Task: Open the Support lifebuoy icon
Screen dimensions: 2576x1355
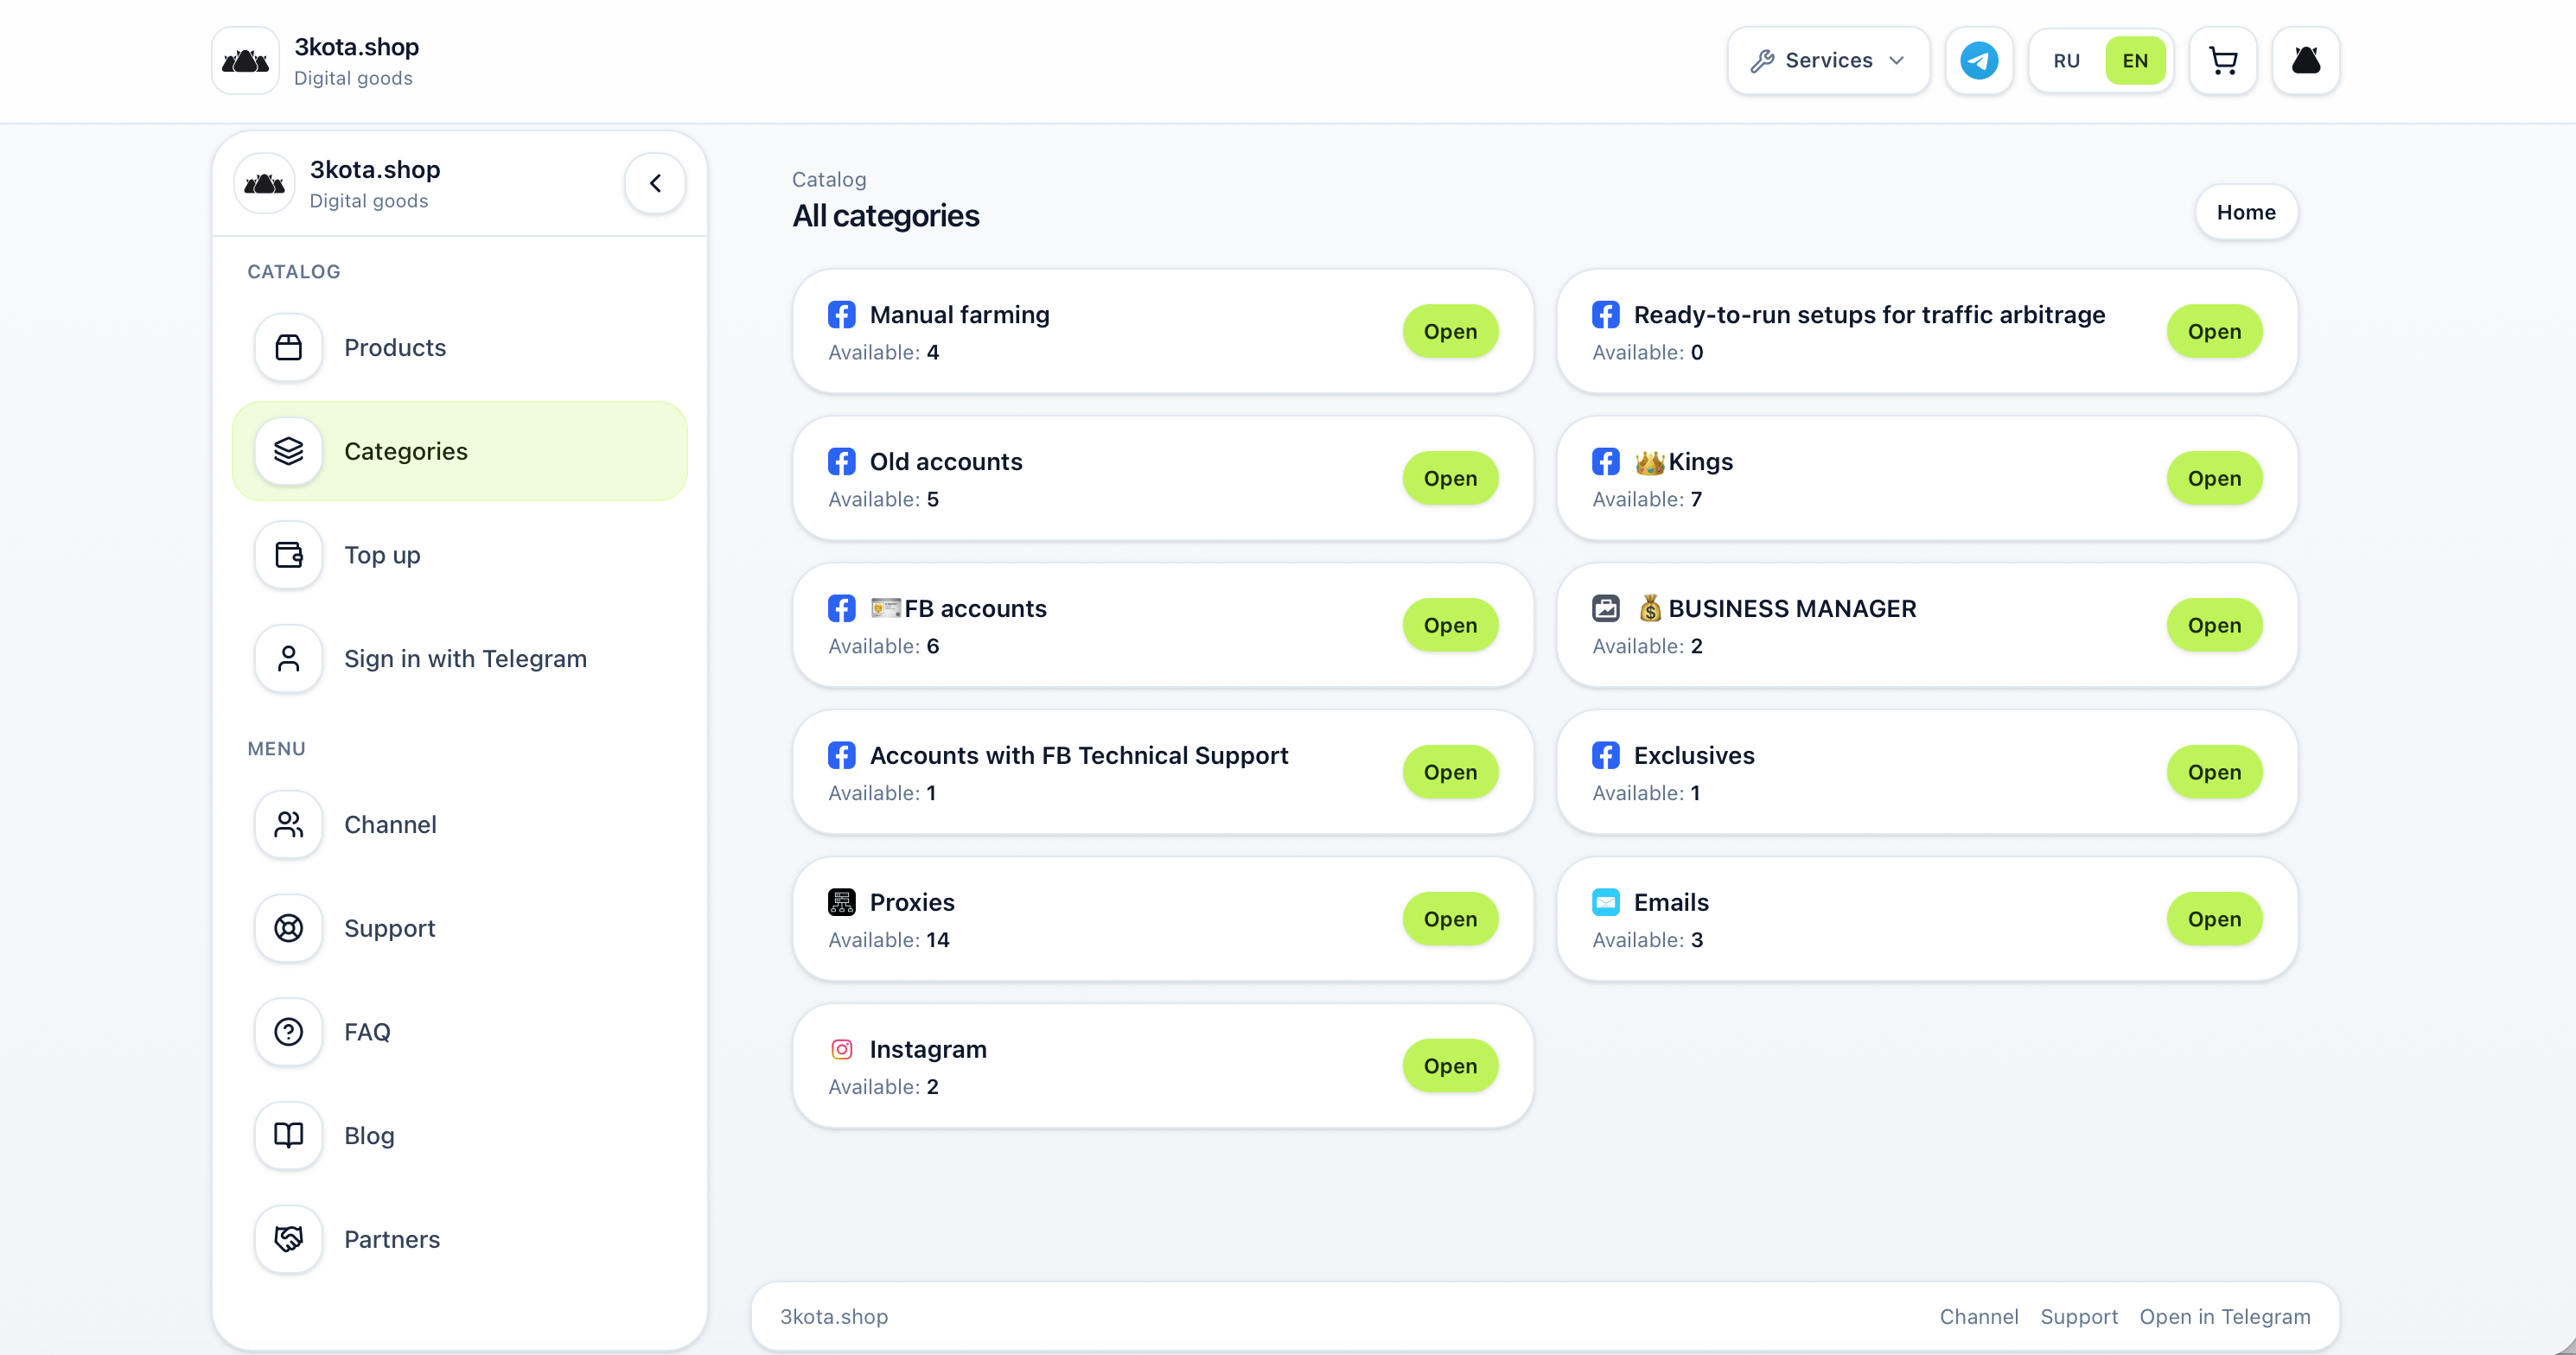Action: [x=289, y=928]
